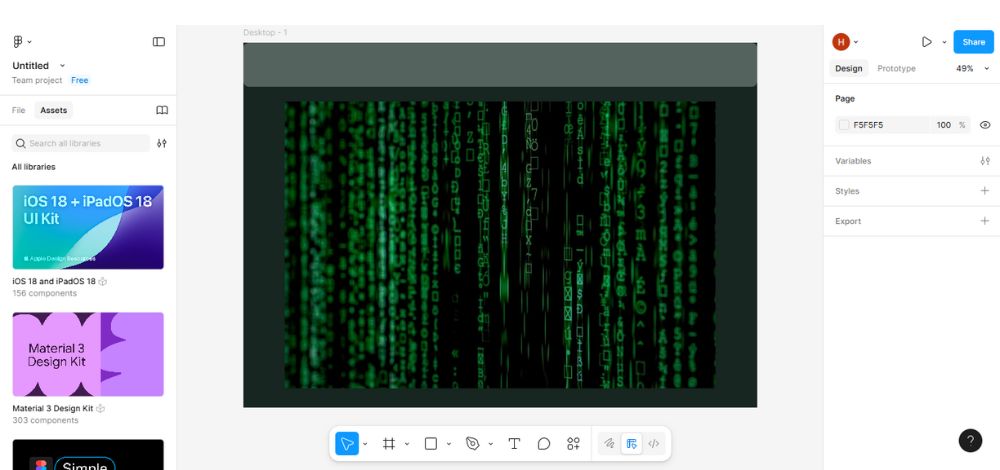
Task: Expand Move tool options chevron
Action: tap(365, 444)
